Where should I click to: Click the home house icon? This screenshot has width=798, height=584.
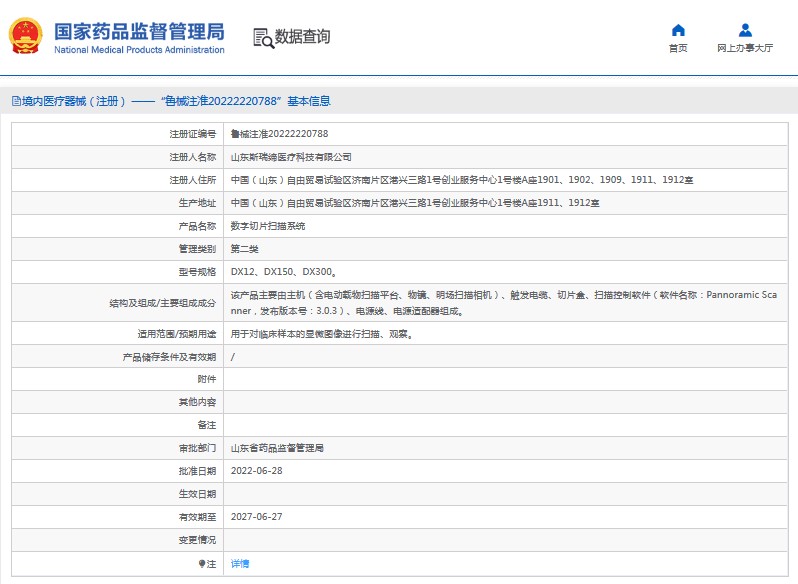point(678,30)
